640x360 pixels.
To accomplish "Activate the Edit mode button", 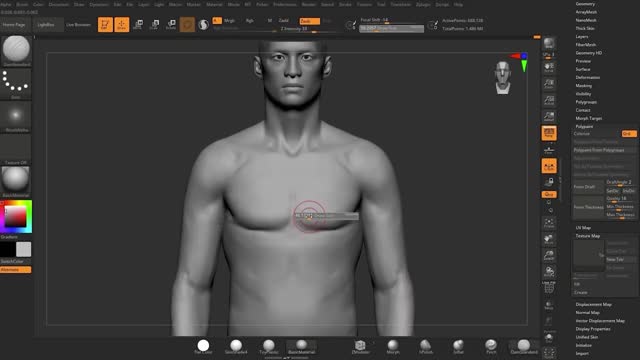I will (105, 24).
